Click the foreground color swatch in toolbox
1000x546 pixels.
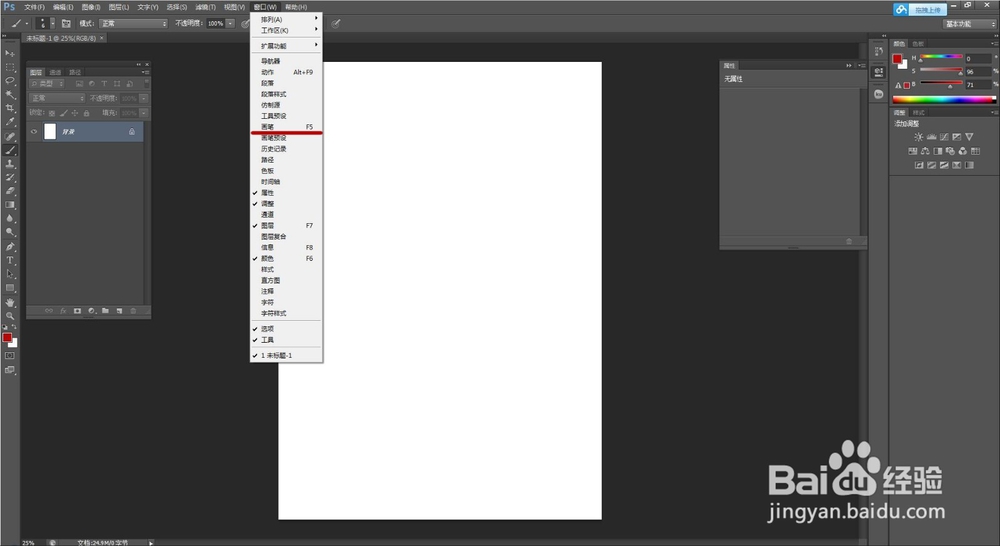point(7,337)
